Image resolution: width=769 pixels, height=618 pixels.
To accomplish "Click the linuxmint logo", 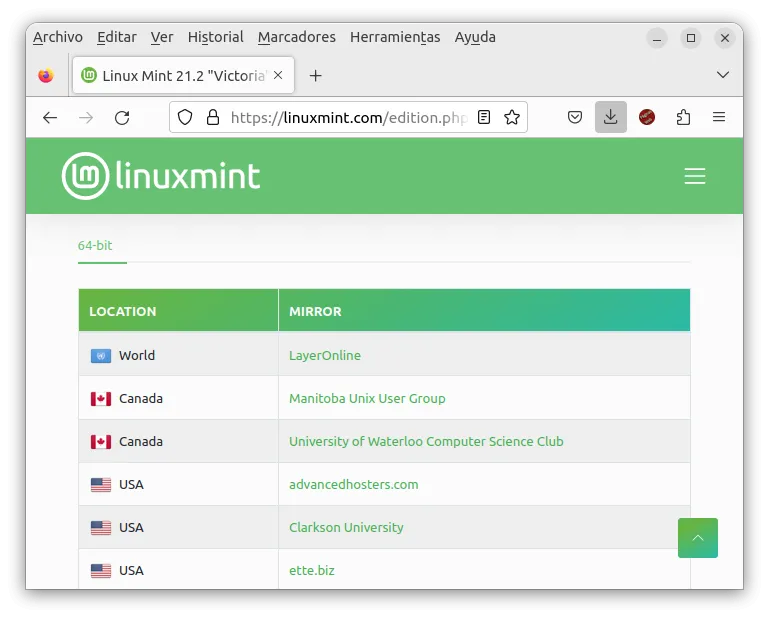I will (x=161, y=176).
